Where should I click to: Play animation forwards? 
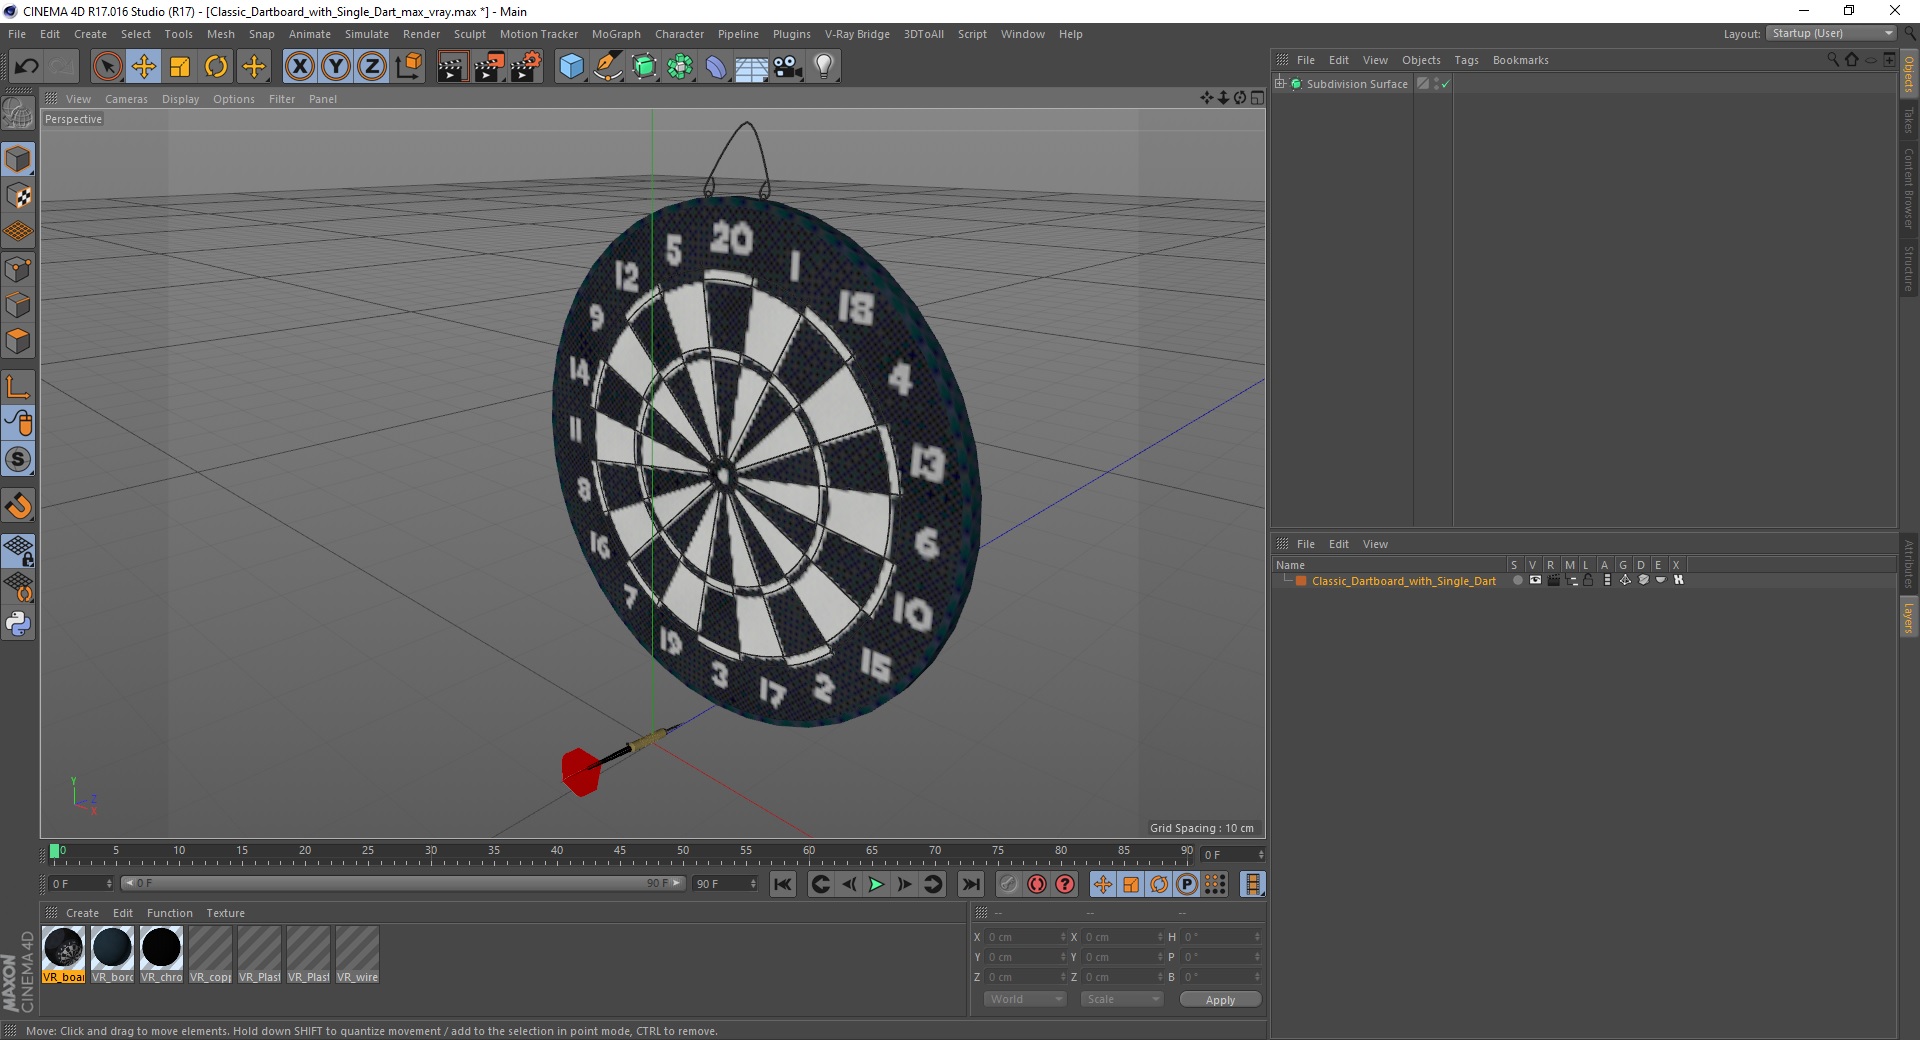(x=876, y=884)
